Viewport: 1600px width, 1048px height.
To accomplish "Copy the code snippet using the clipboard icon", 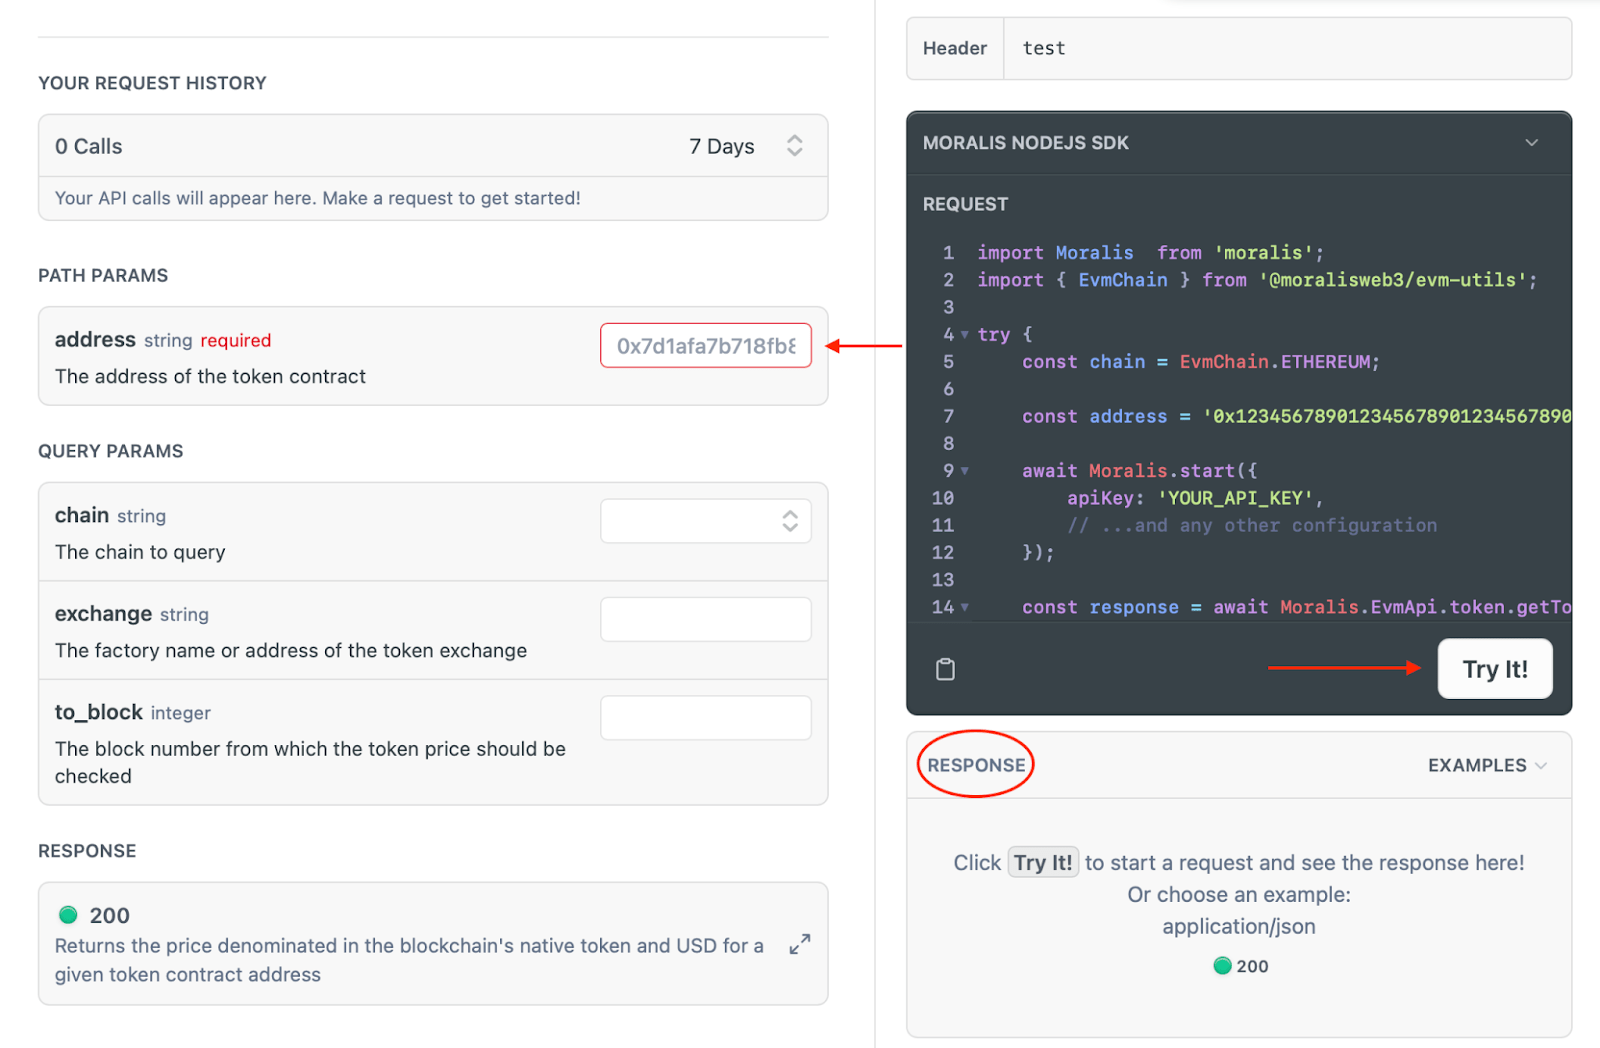I will pyautogui.click(x=946, y=668).
